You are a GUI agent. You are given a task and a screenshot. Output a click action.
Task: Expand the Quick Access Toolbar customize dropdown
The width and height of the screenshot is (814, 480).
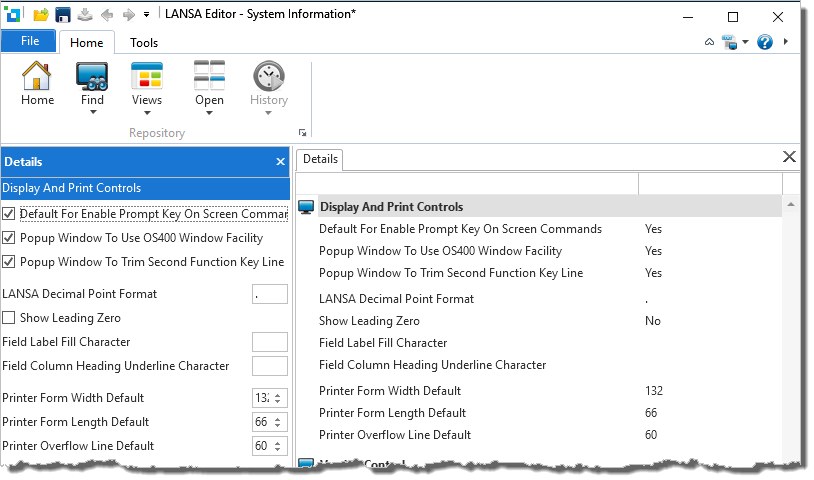point(146,15)
